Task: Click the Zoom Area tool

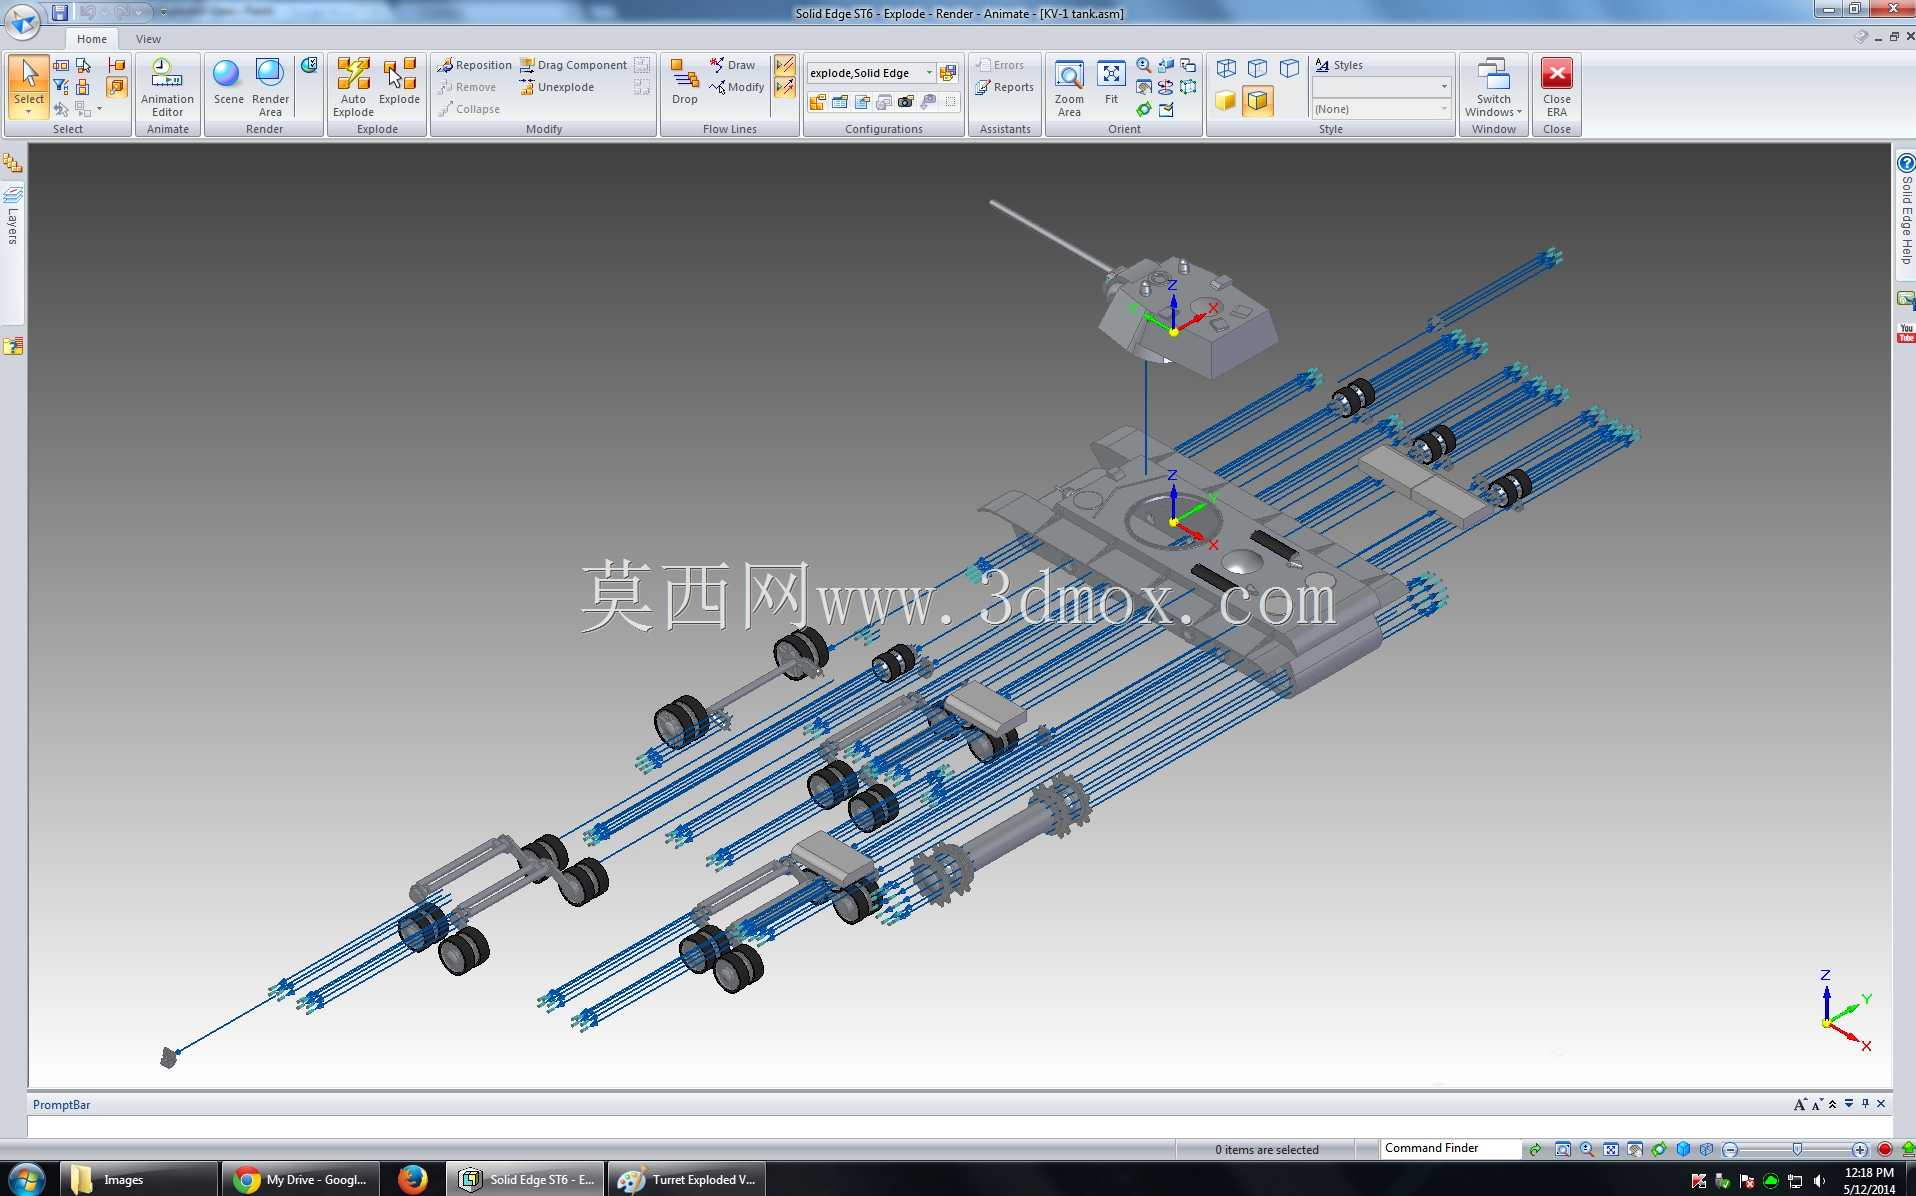Action: pyautogui.click(x=1069, y=87)
